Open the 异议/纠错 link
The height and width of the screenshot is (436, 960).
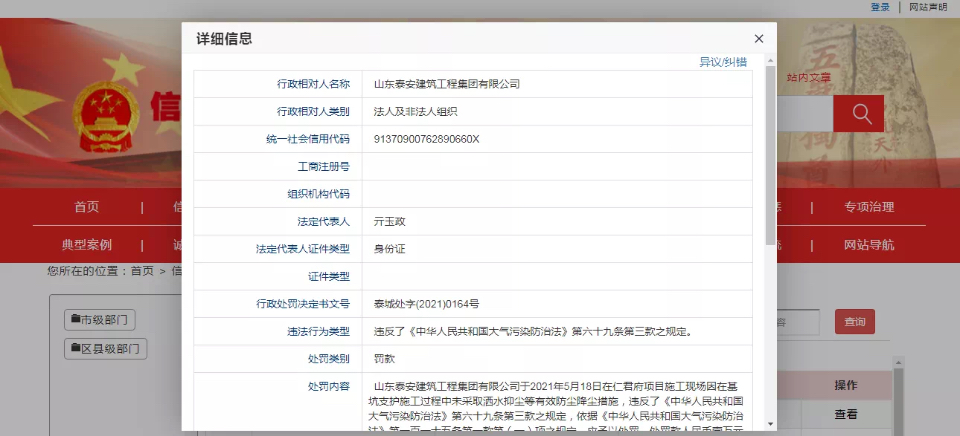click(x=723, y=62)
